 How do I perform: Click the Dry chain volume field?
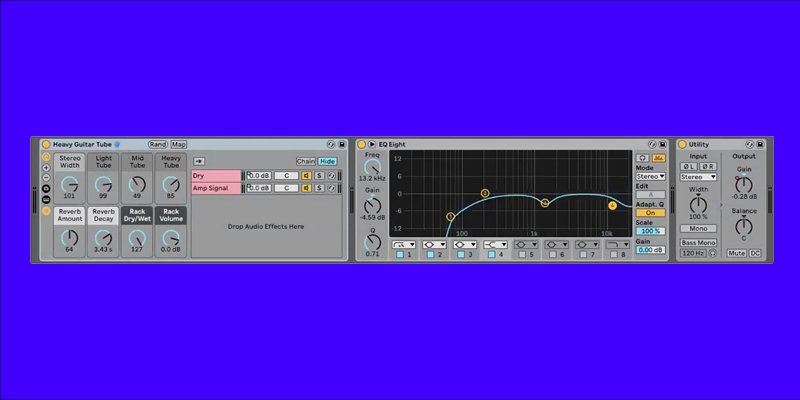259,176
